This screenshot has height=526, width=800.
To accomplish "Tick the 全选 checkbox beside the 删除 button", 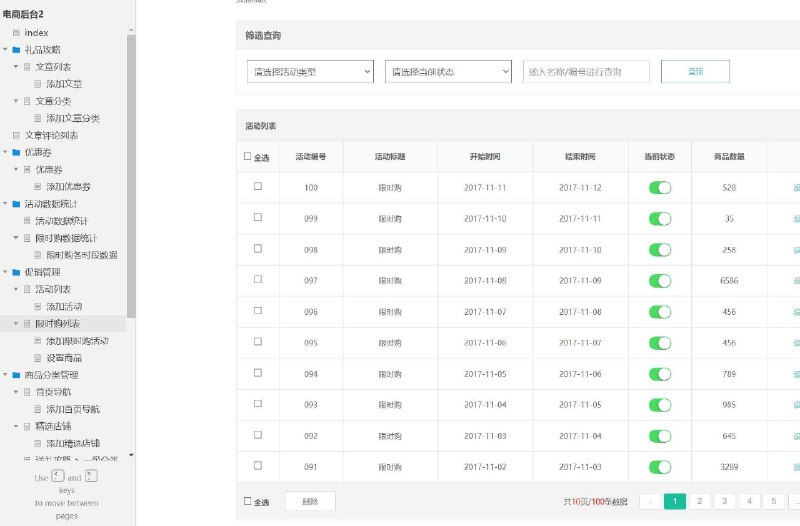I will coord(247,501).
